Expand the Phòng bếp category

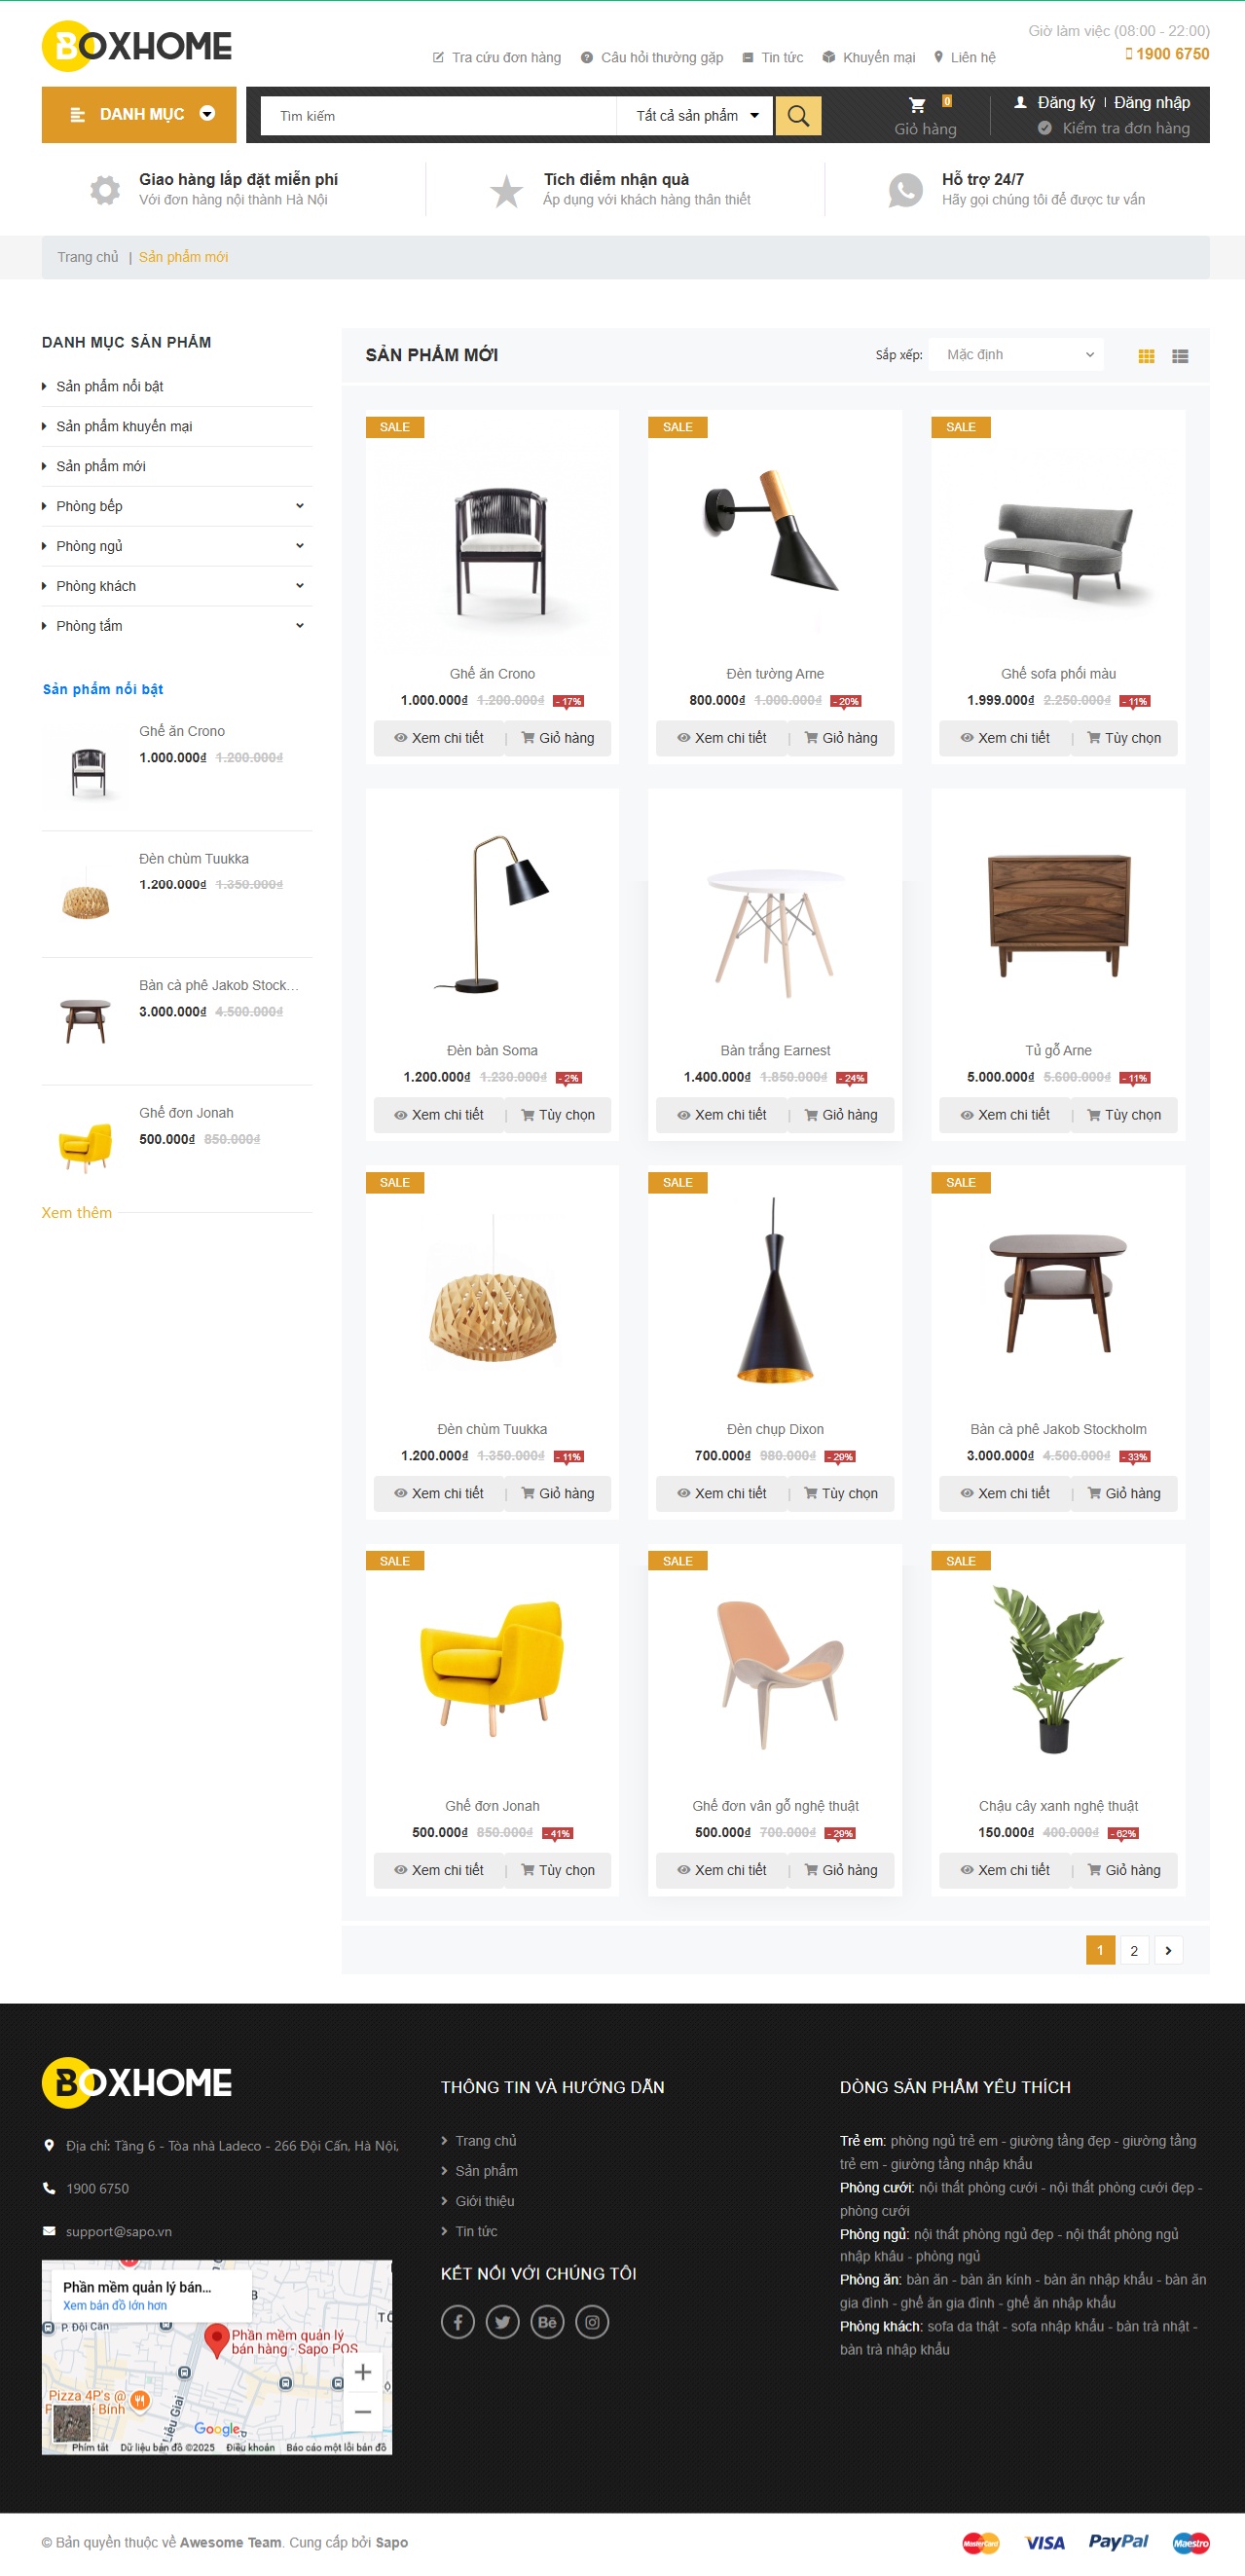pyautogui.click(x=300, y=506)
